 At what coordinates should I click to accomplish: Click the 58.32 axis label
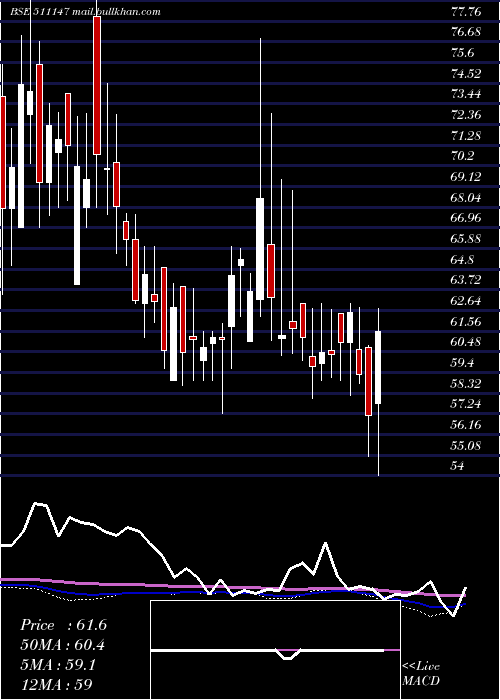click(466, 383)
